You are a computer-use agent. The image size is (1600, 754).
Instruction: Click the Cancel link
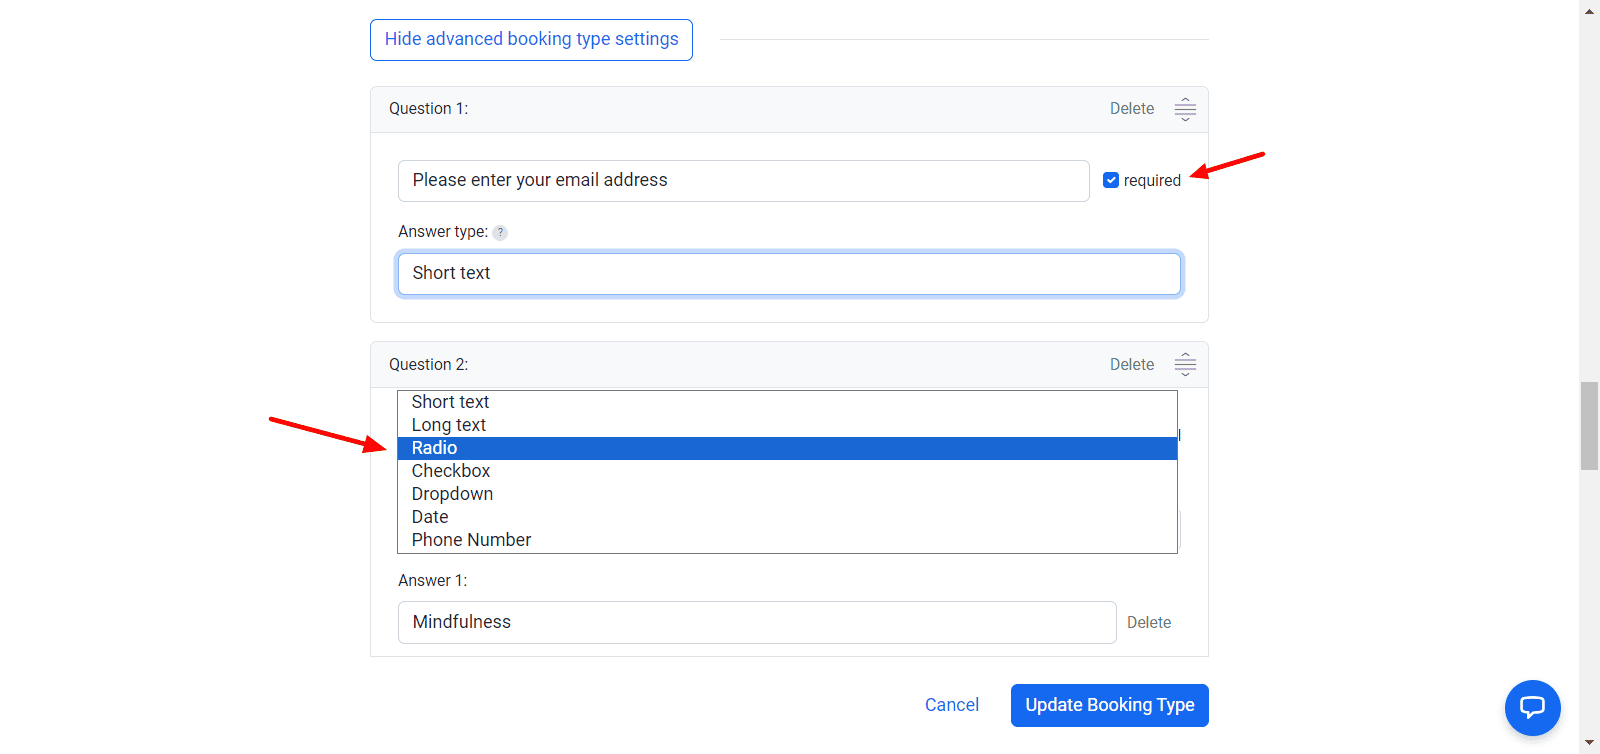[951, 705]
